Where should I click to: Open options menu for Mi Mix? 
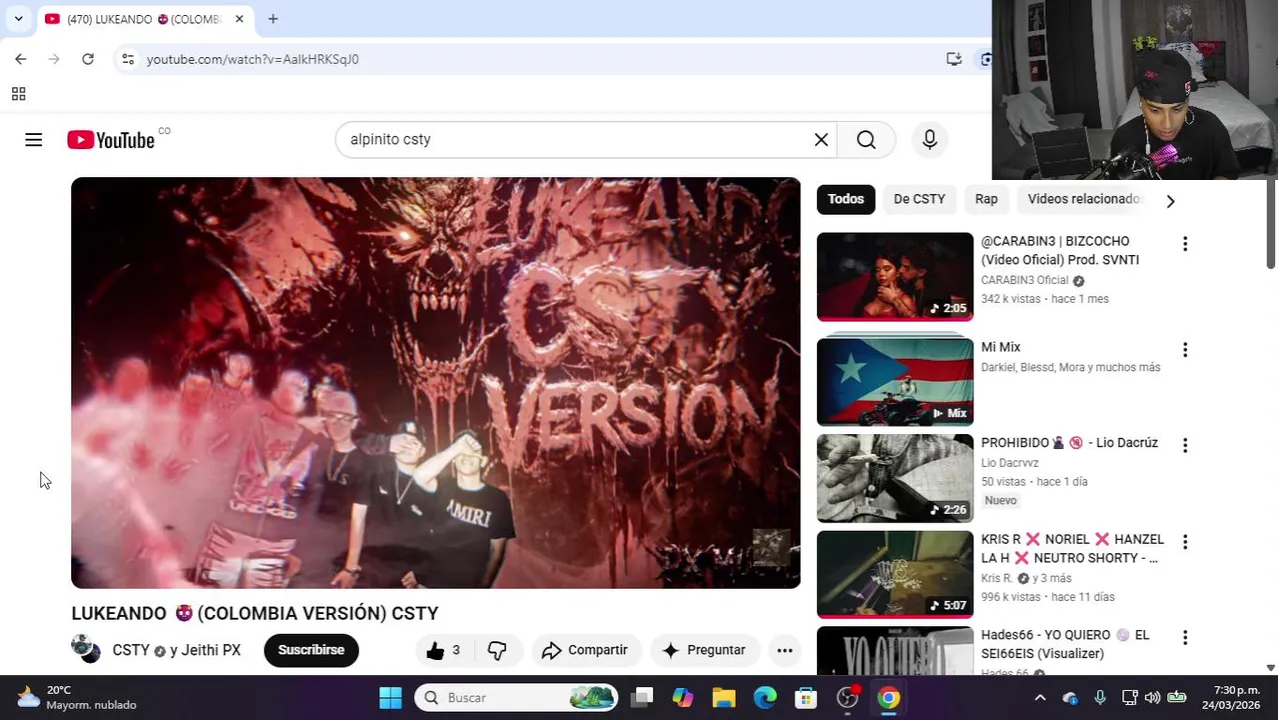tap(1185, 350)
